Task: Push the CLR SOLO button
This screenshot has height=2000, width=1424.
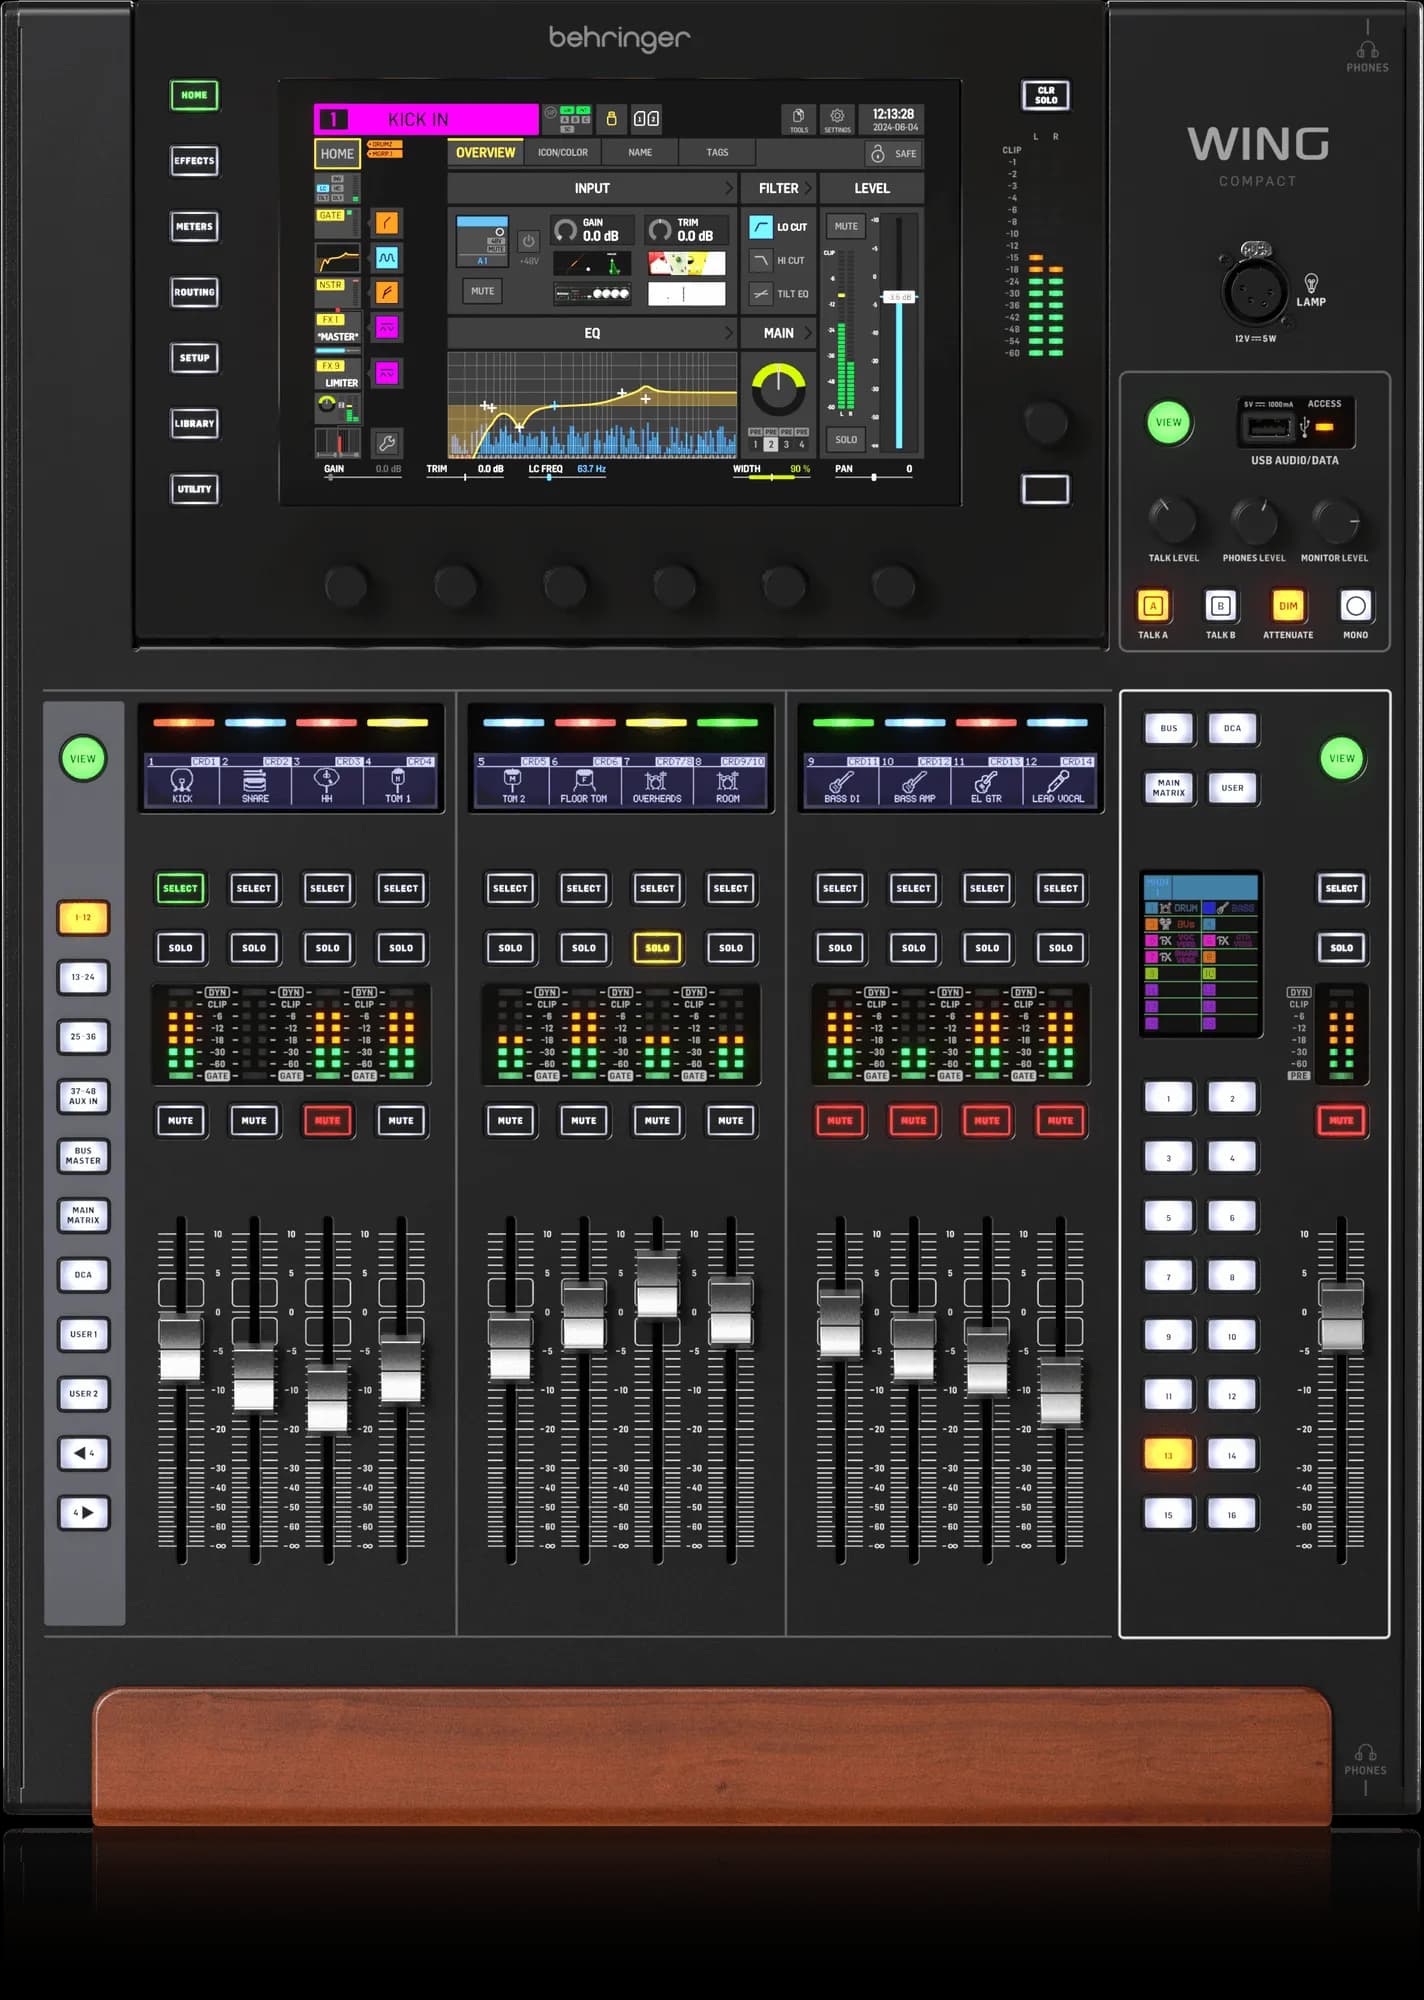Action: [1046, 95]
